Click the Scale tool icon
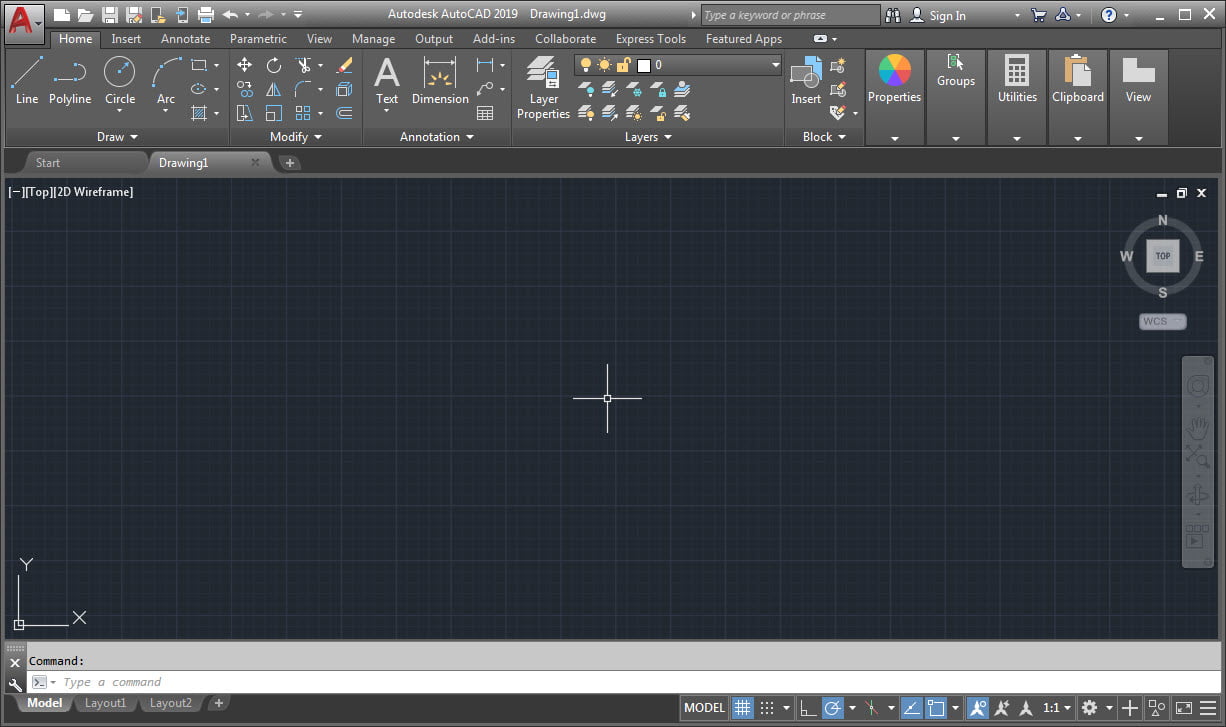1226x727 pixels. click(273, 113)
